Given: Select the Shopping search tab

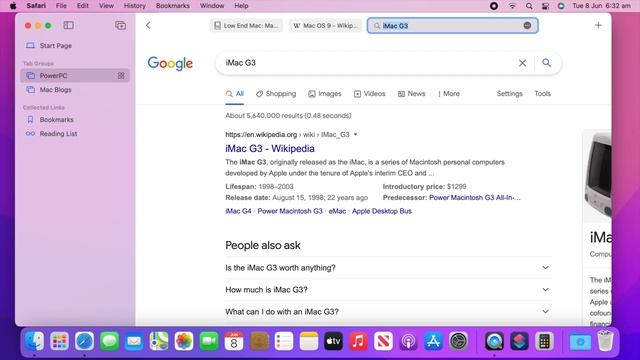Looking at the screenshot, I should [x=276, y=93].
